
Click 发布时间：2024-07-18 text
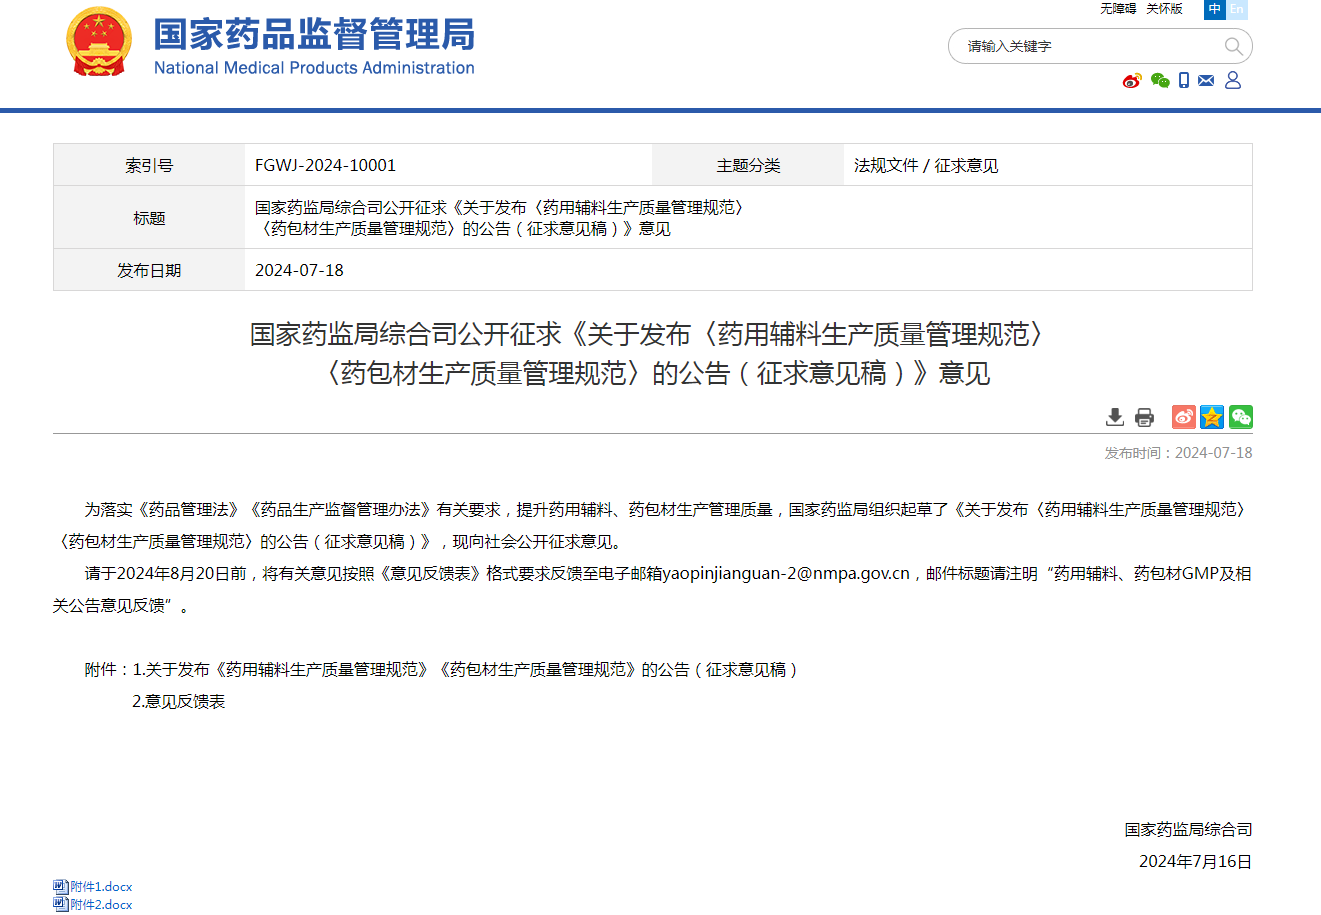click(1178, 453)
